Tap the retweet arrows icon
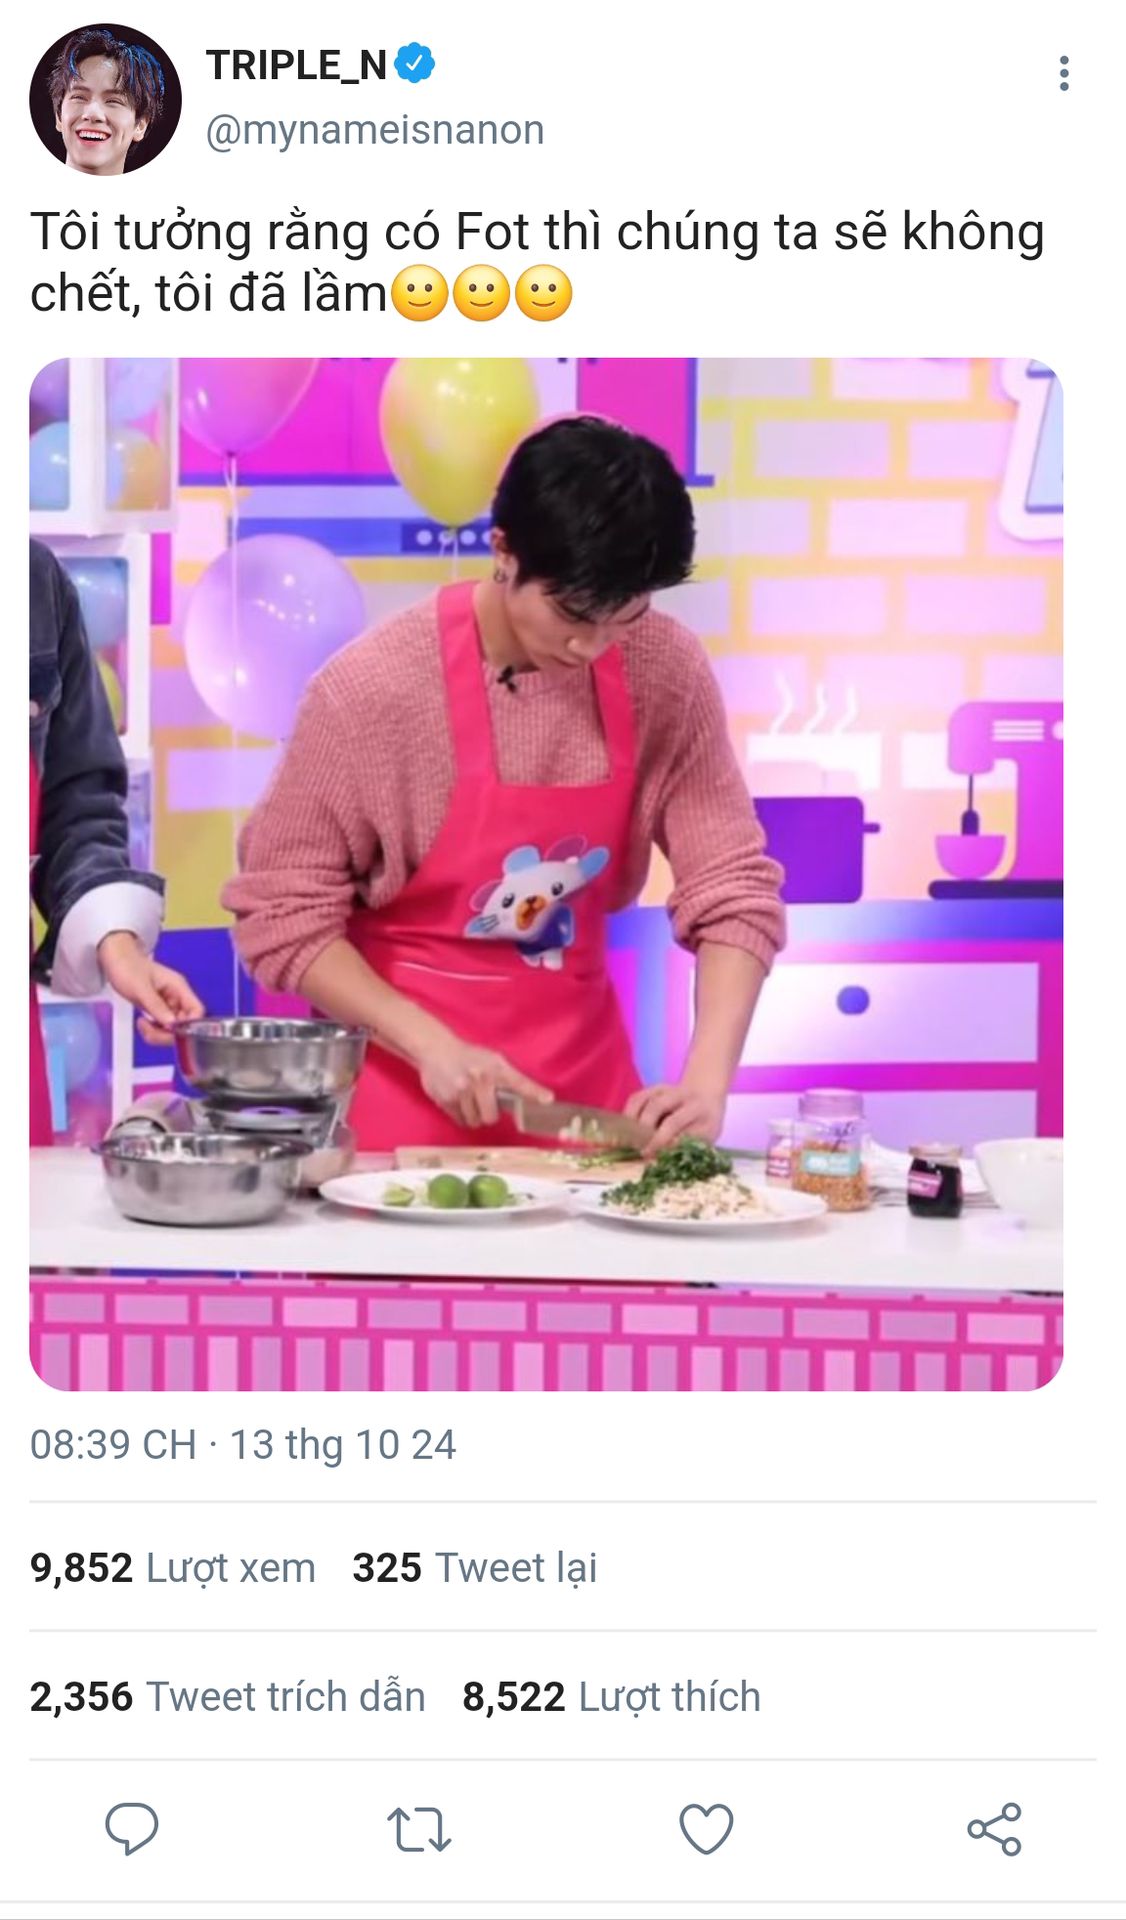 coord(419,1829)
